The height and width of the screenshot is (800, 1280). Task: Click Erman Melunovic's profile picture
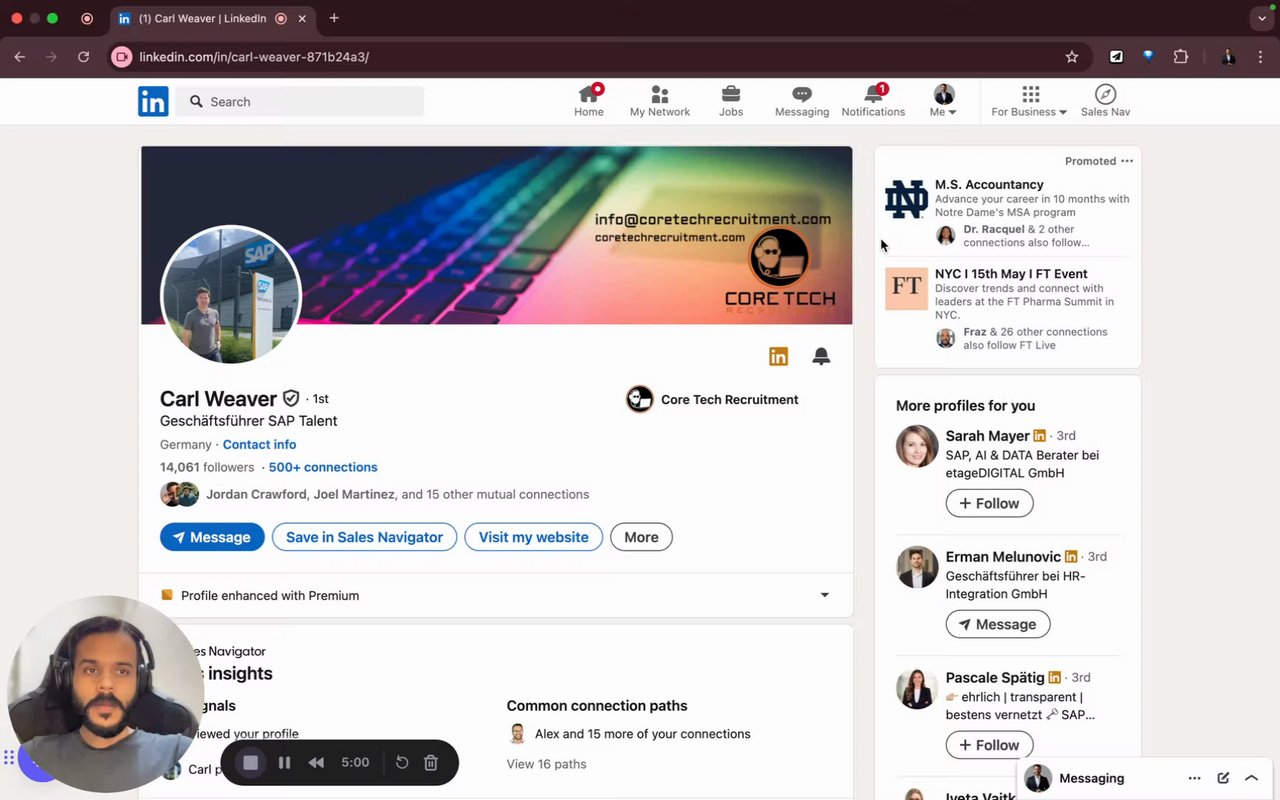tap(917, 567)
